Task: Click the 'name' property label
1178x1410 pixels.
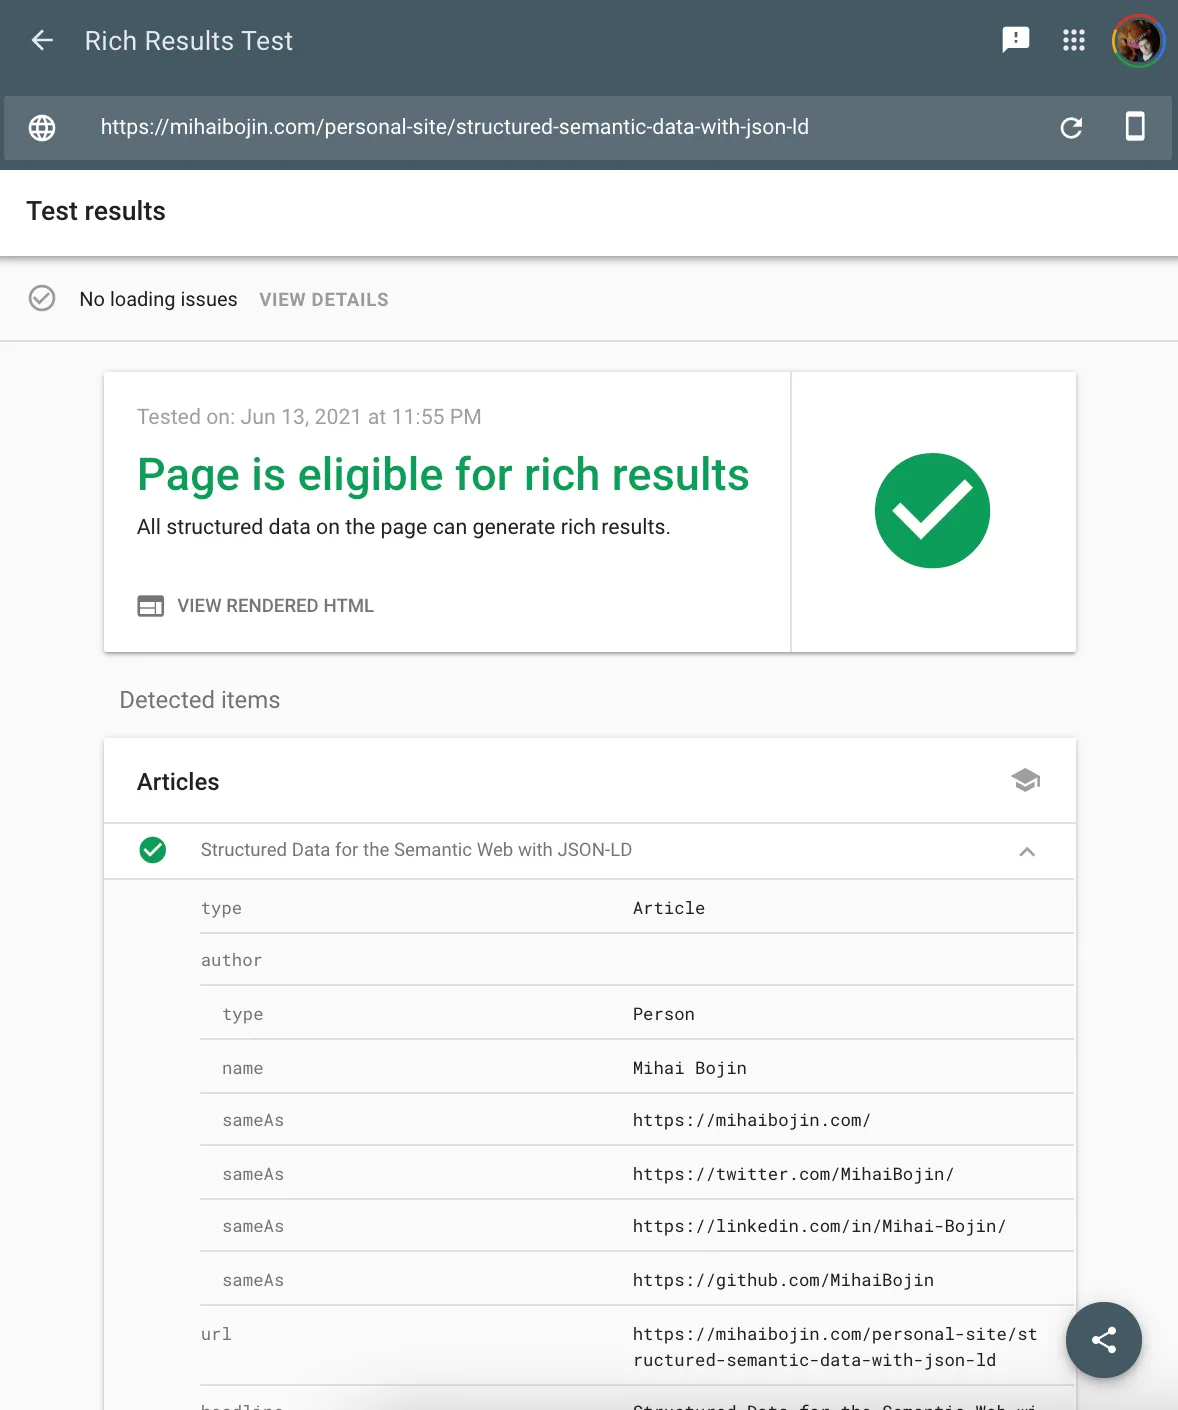Action: click(243, 1068)
